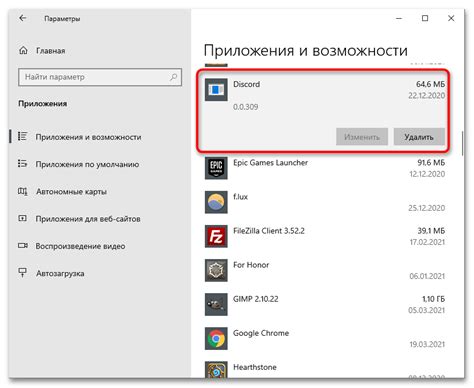Viewport: 474px width, 388px height.
Task: Click the FileZilla Client icon
Action: coord(216,236)
